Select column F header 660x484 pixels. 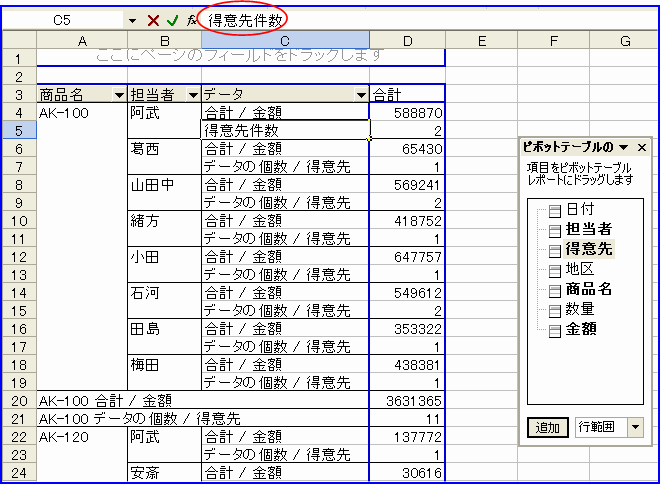(x=554, y=41)
